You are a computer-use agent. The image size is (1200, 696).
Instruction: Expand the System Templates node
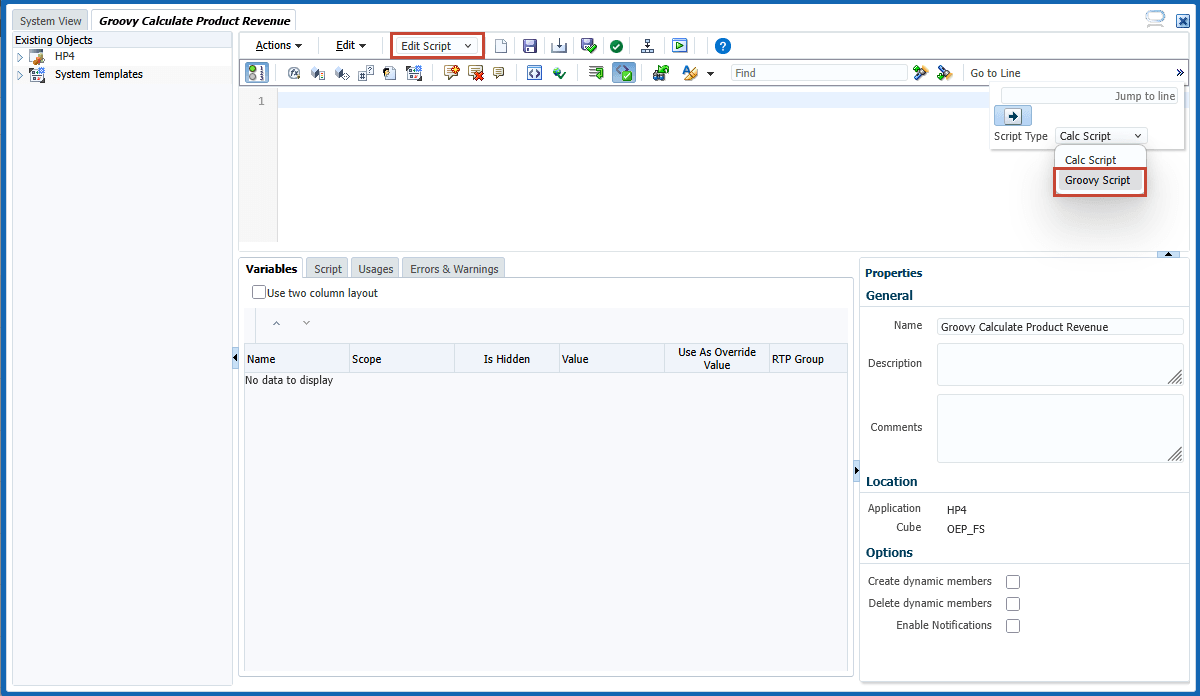pyautogui.click(x=19, y=74)
